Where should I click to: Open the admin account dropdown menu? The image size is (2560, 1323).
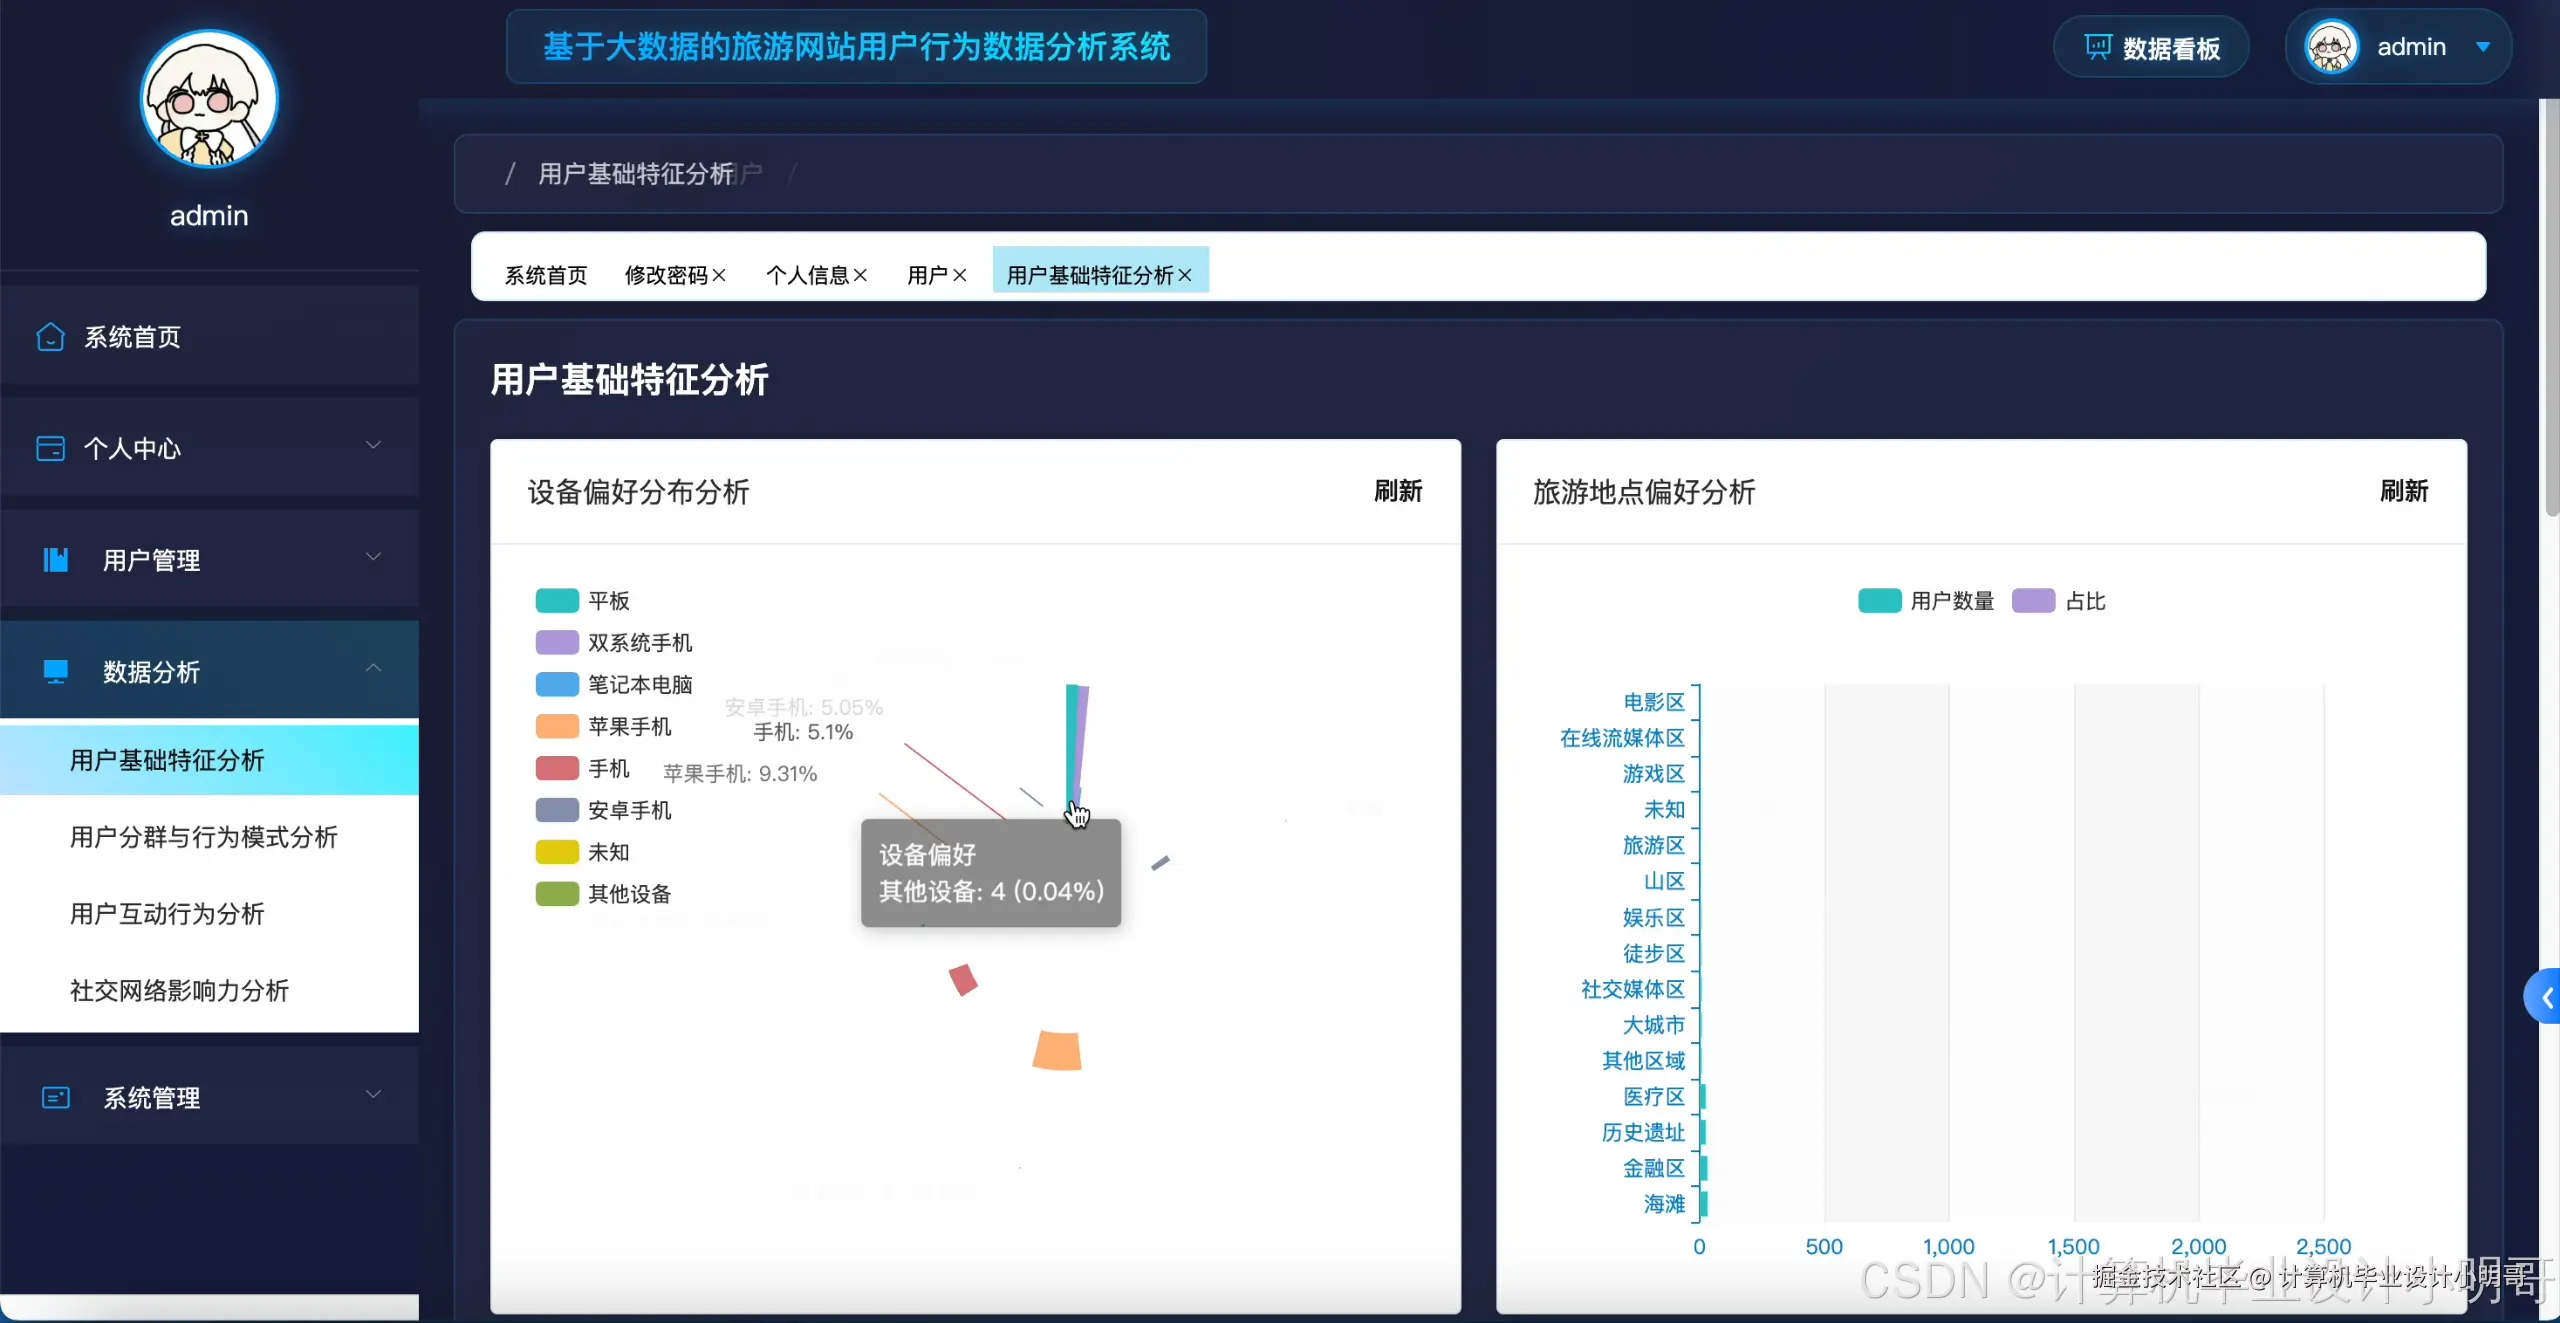[x=2483, y=46]
